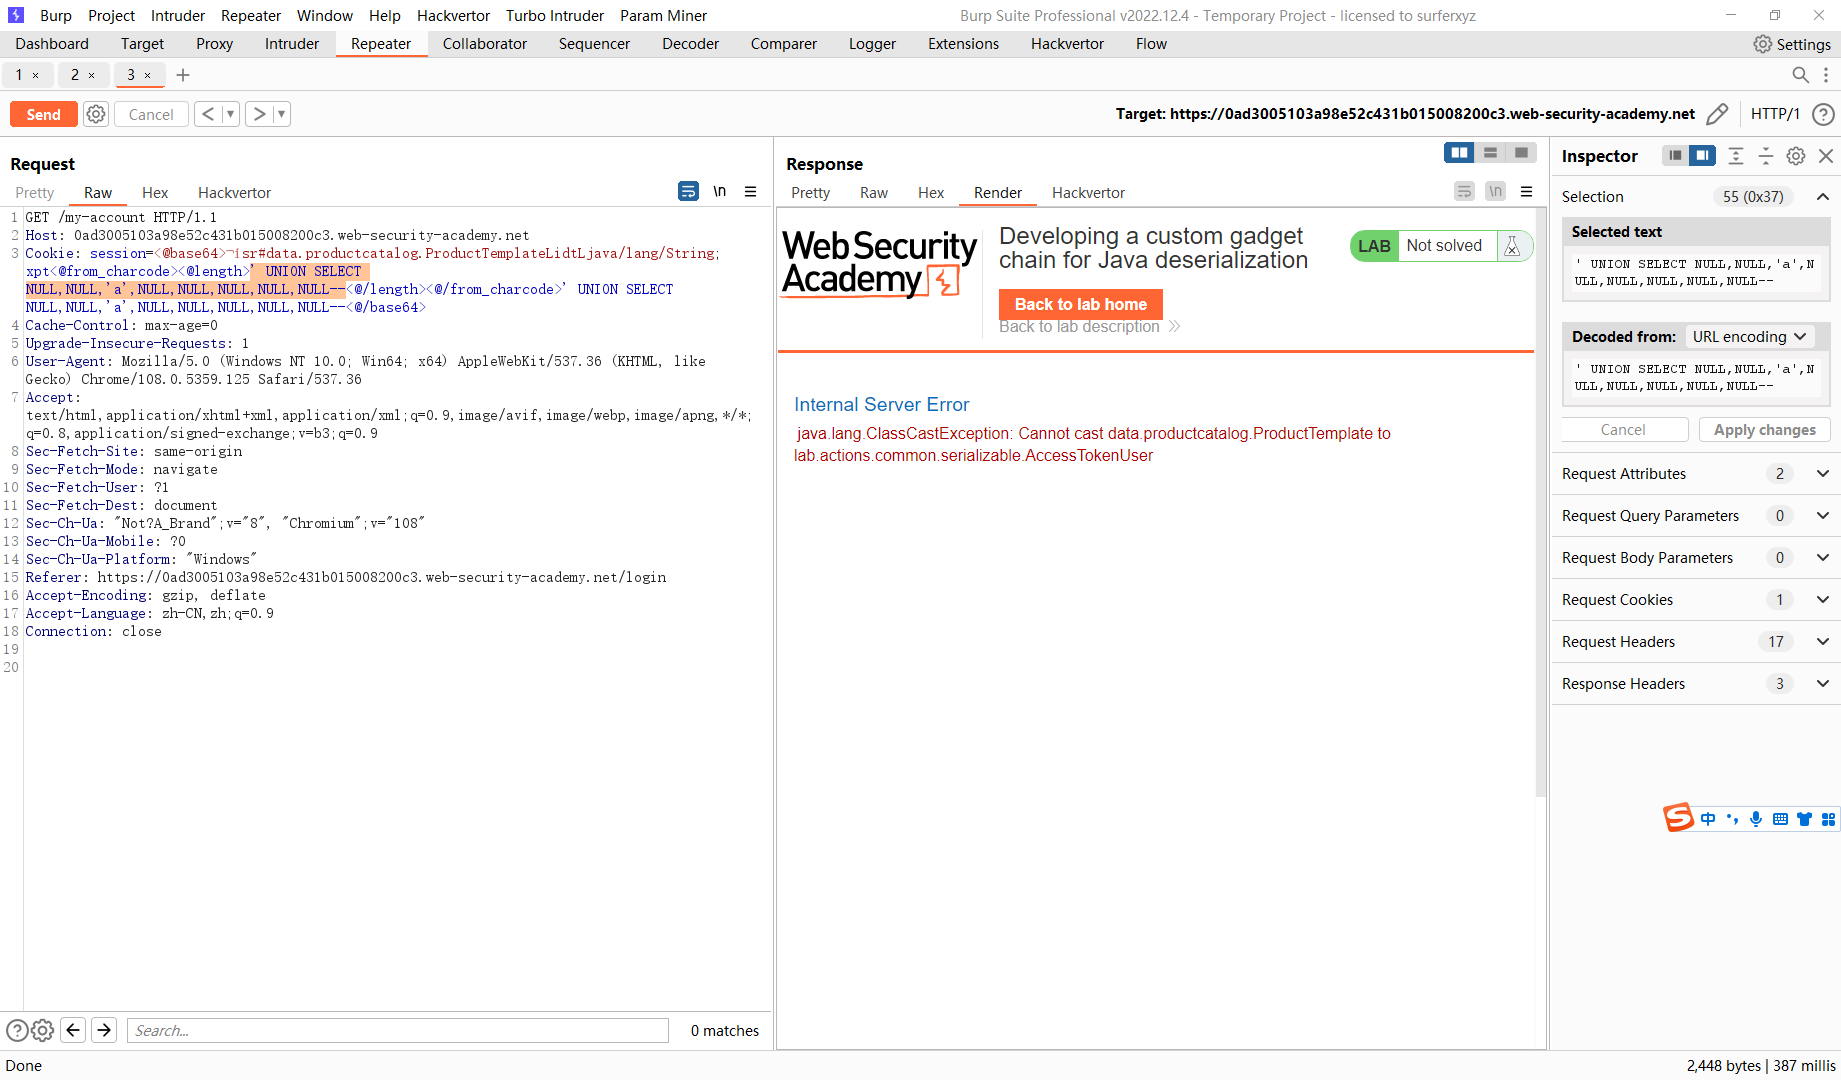
Task: Click Apply changes in Inspector
Action: [x=1764, y=429]
